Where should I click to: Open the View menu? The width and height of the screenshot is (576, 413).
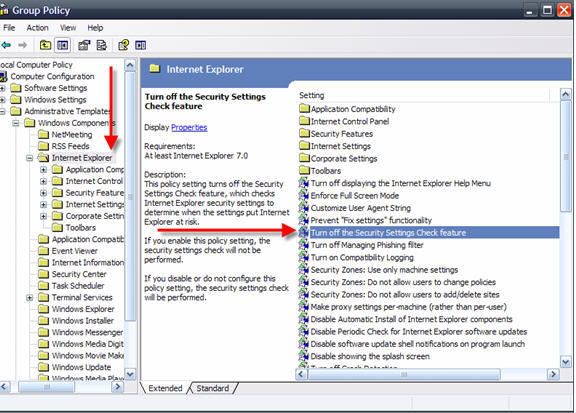pos(68,28)
